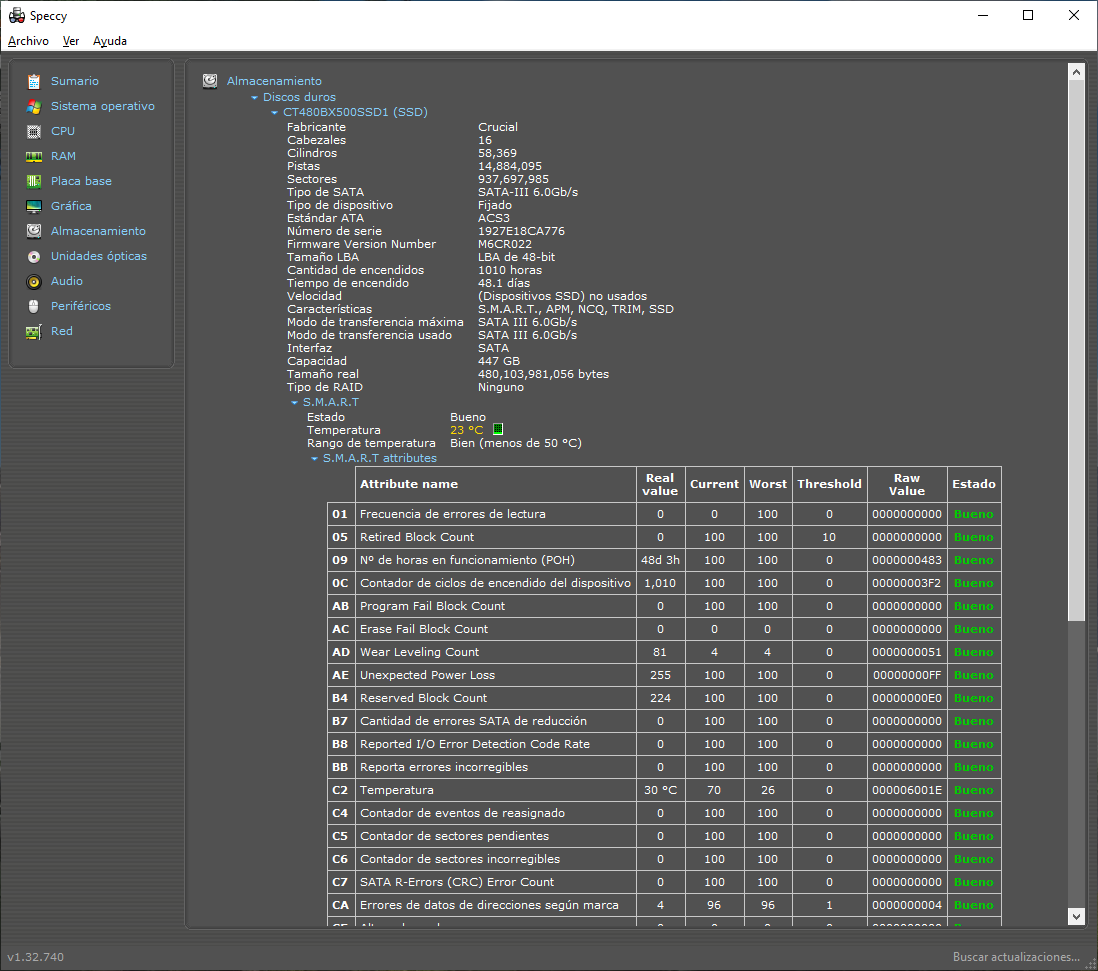Open the Sumario section in the sidebar
The height and width of the screenshot is (971, 1098).
coord(36,81)
